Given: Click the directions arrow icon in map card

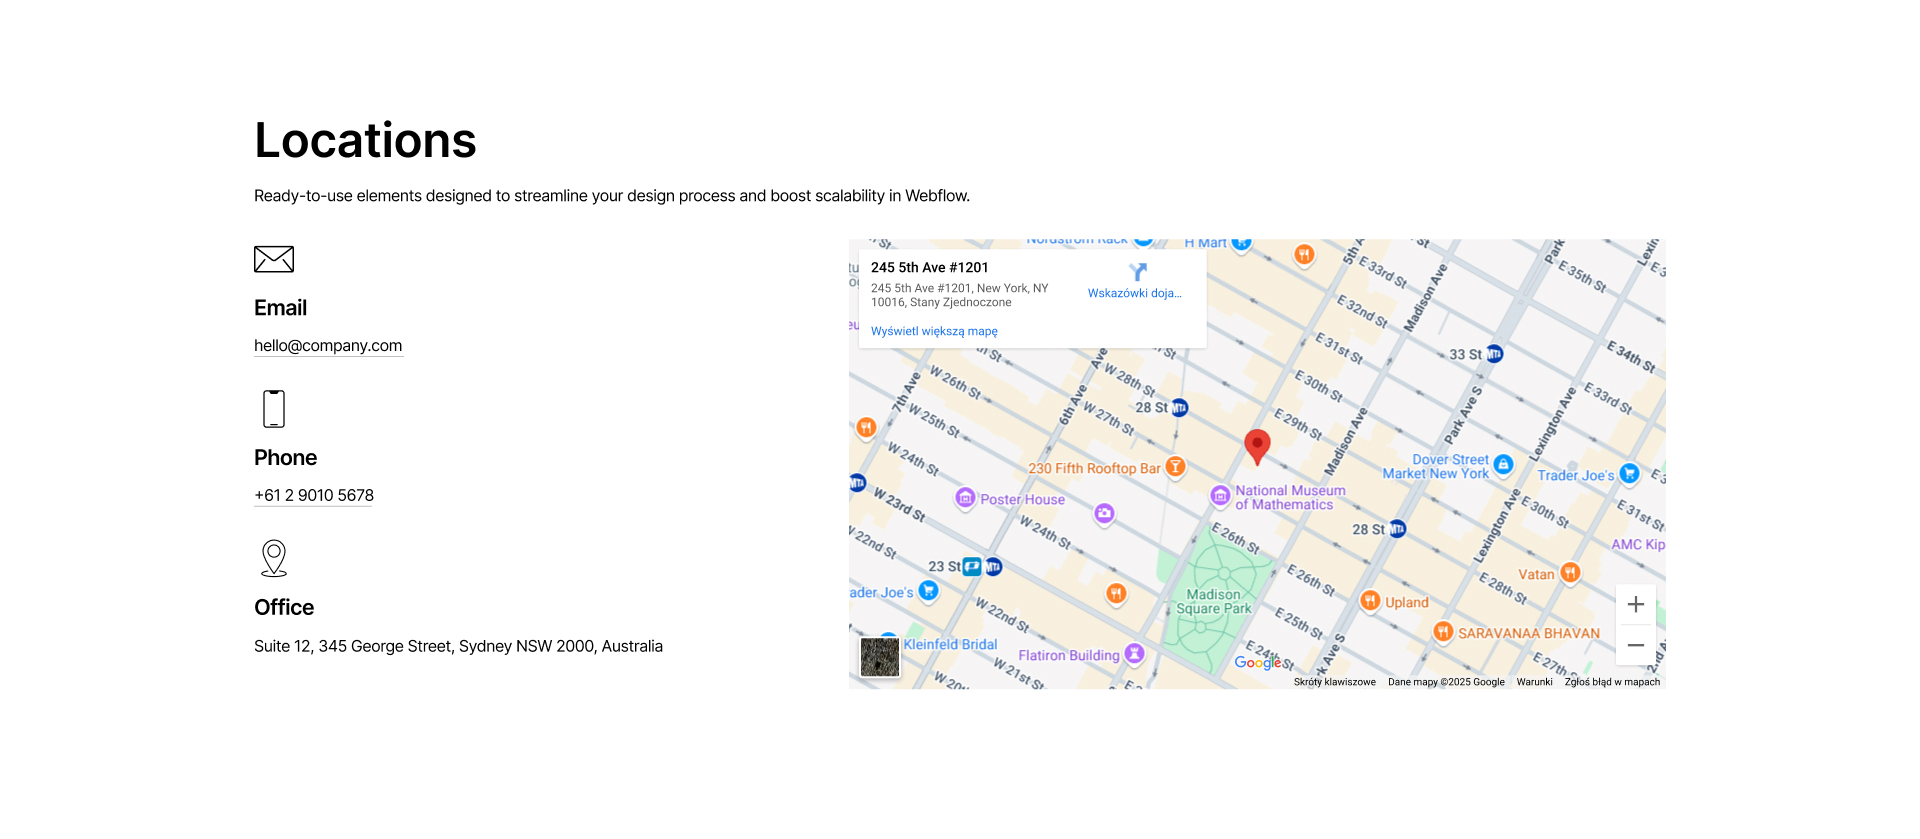Looking at the screenshot, I should click(1137, 272).
